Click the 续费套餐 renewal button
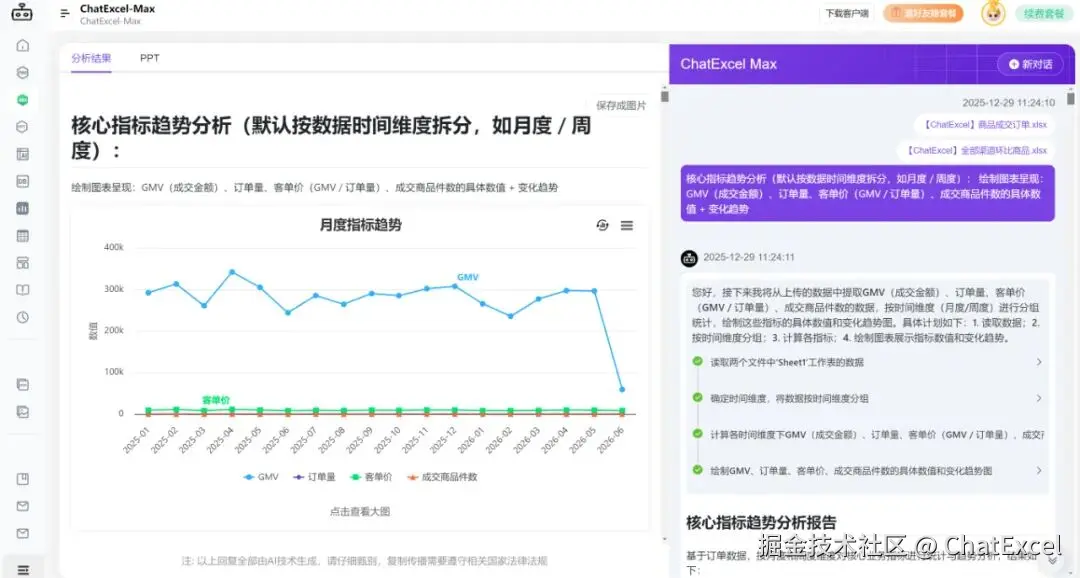Image resolution: width=1080 pixels, height=578 pixels. 1043,13
